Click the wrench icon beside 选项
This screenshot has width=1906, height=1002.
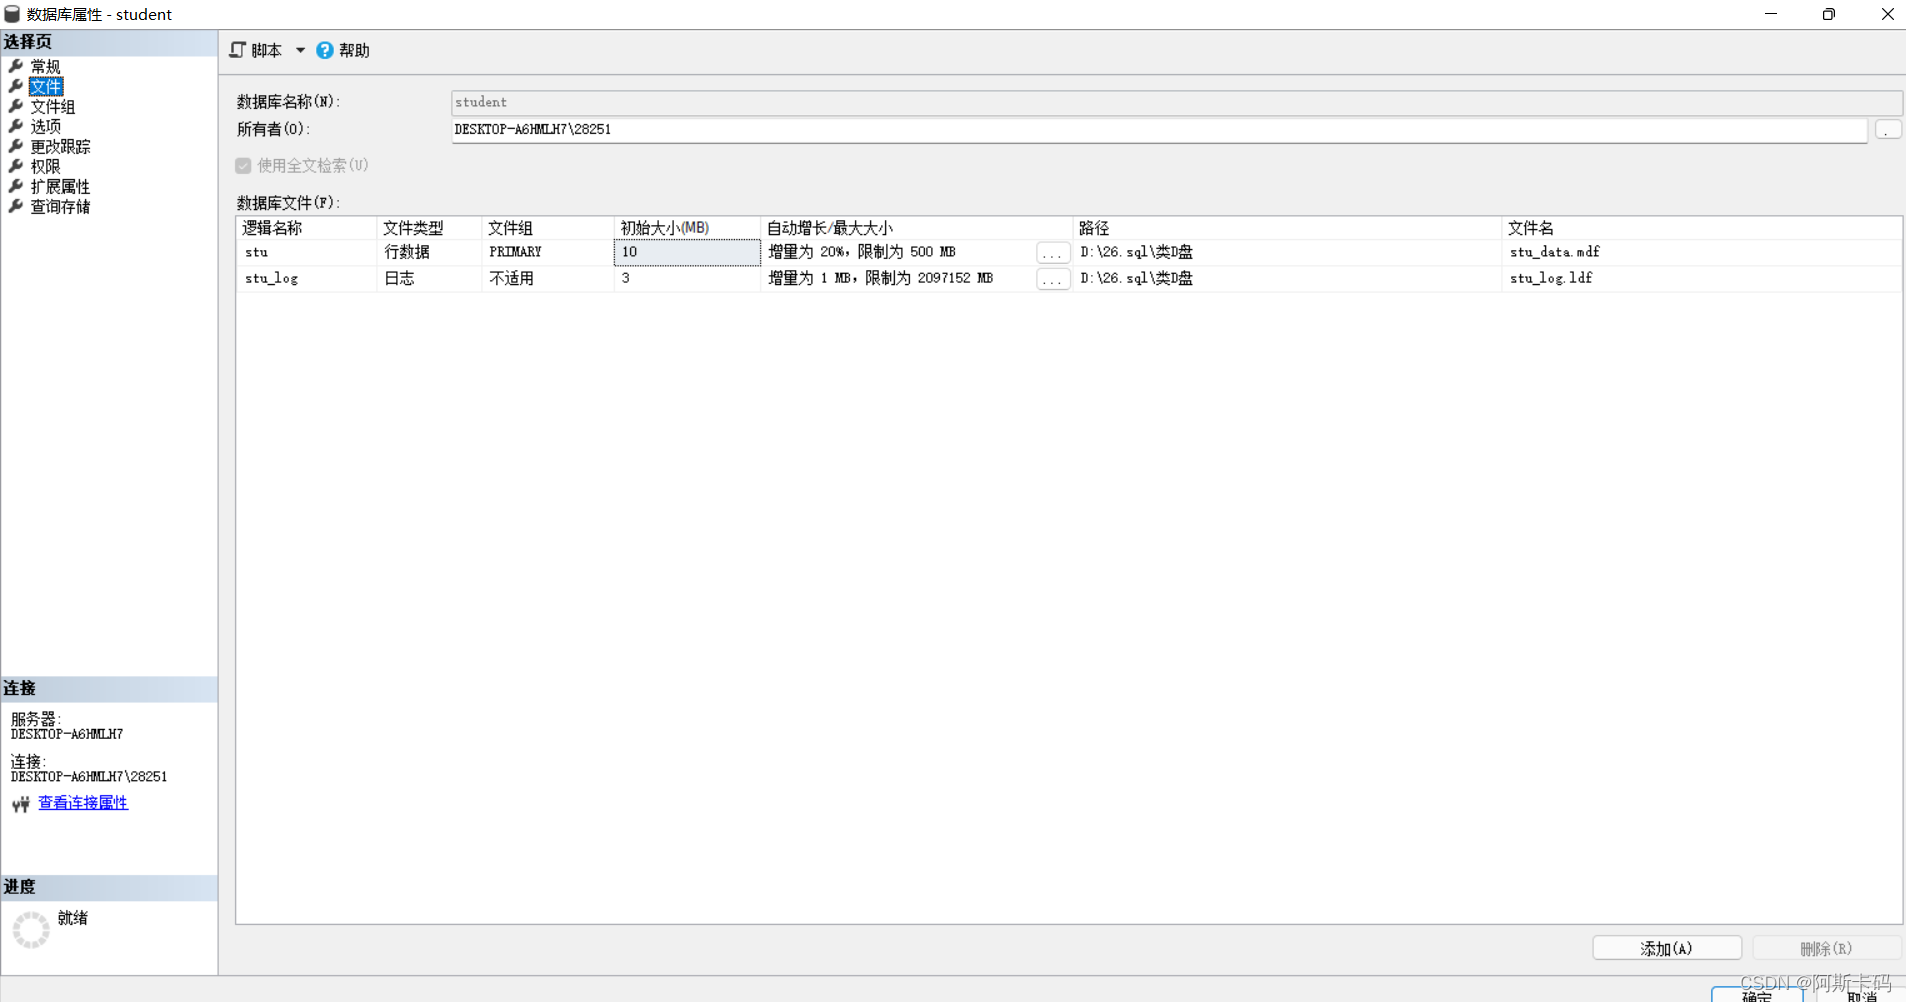pyautogui.click(x=16, y=126)
